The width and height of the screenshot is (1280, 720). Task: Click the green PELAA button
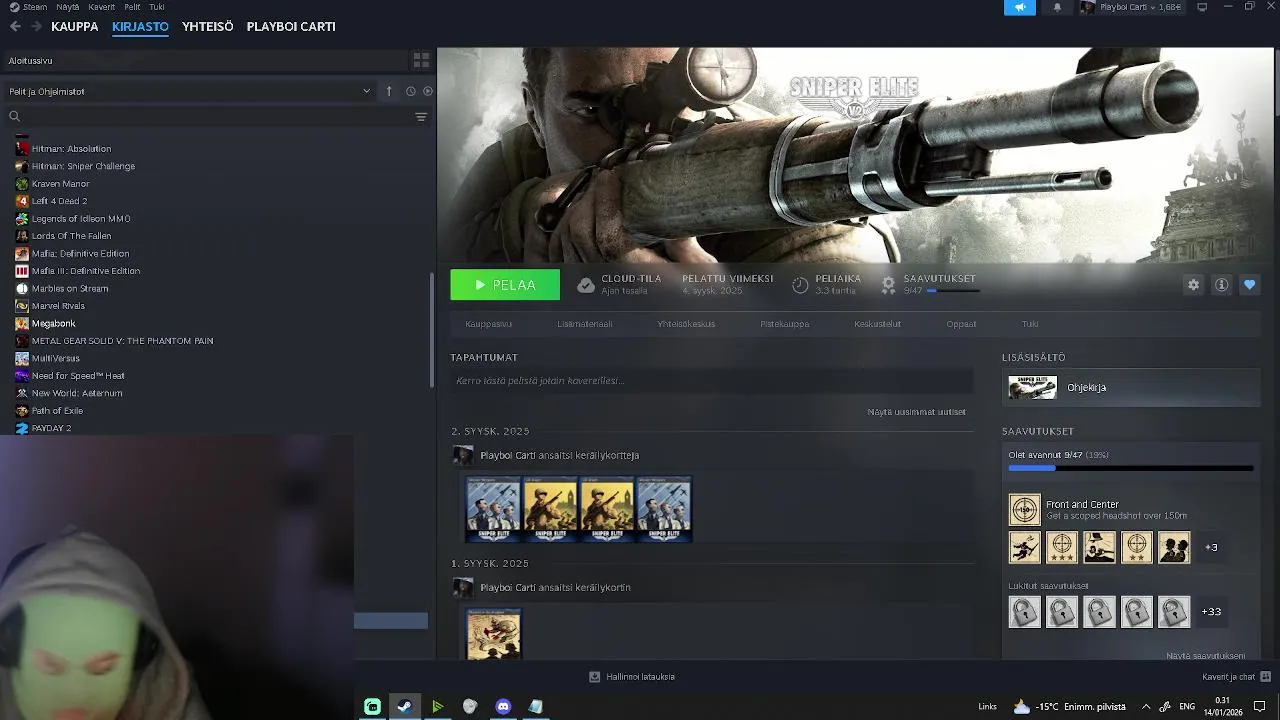[505, 285]
